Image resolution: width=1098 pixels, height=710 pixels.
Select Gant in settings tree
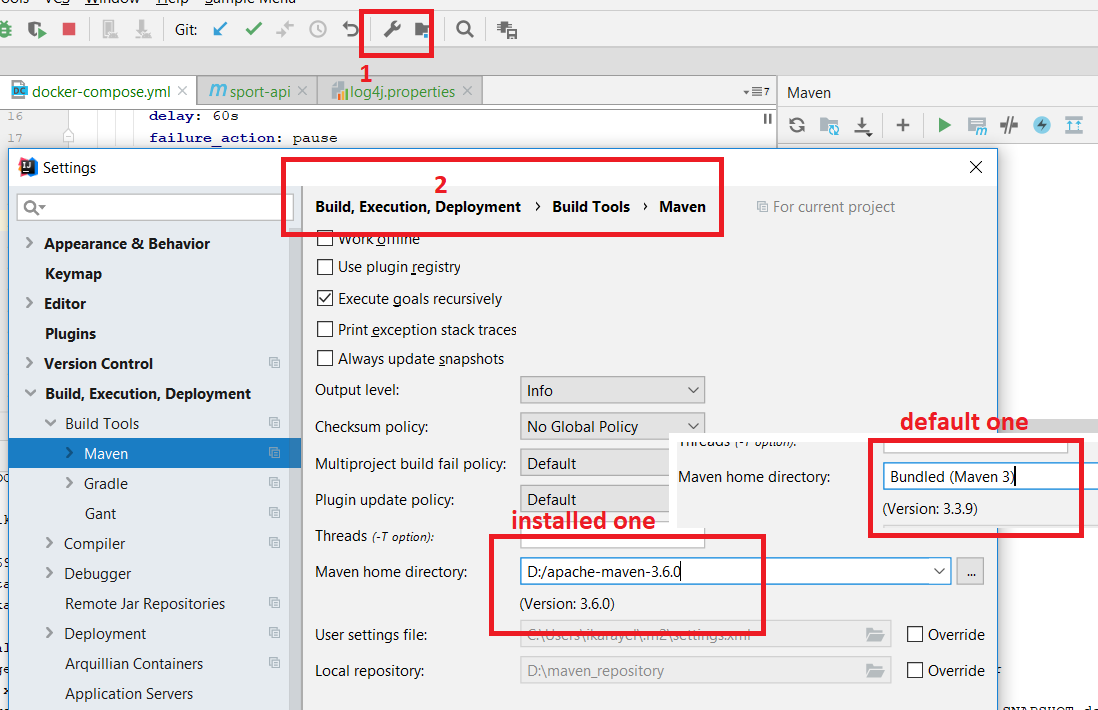click(x=100, y=514)
